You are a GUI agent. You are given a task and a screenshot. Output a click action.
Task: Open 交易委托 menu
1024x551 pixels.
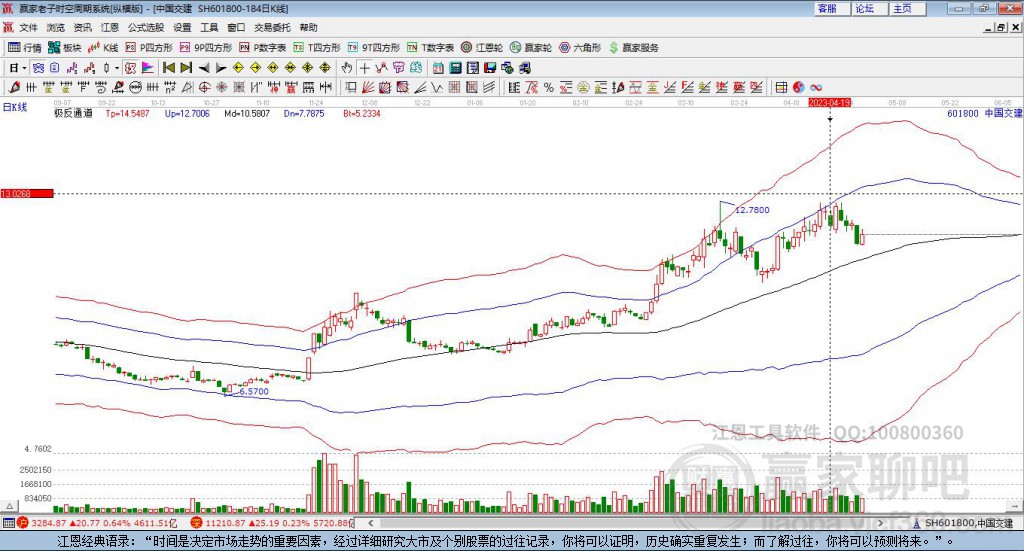pyautogui.click(x=272, y=27)
